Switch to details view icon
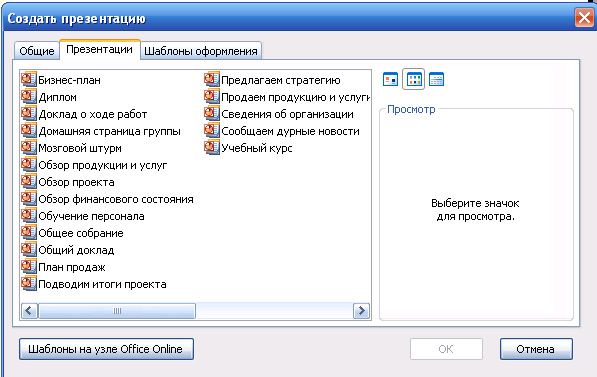Viewport: 597px width, 377px height. 436,79
